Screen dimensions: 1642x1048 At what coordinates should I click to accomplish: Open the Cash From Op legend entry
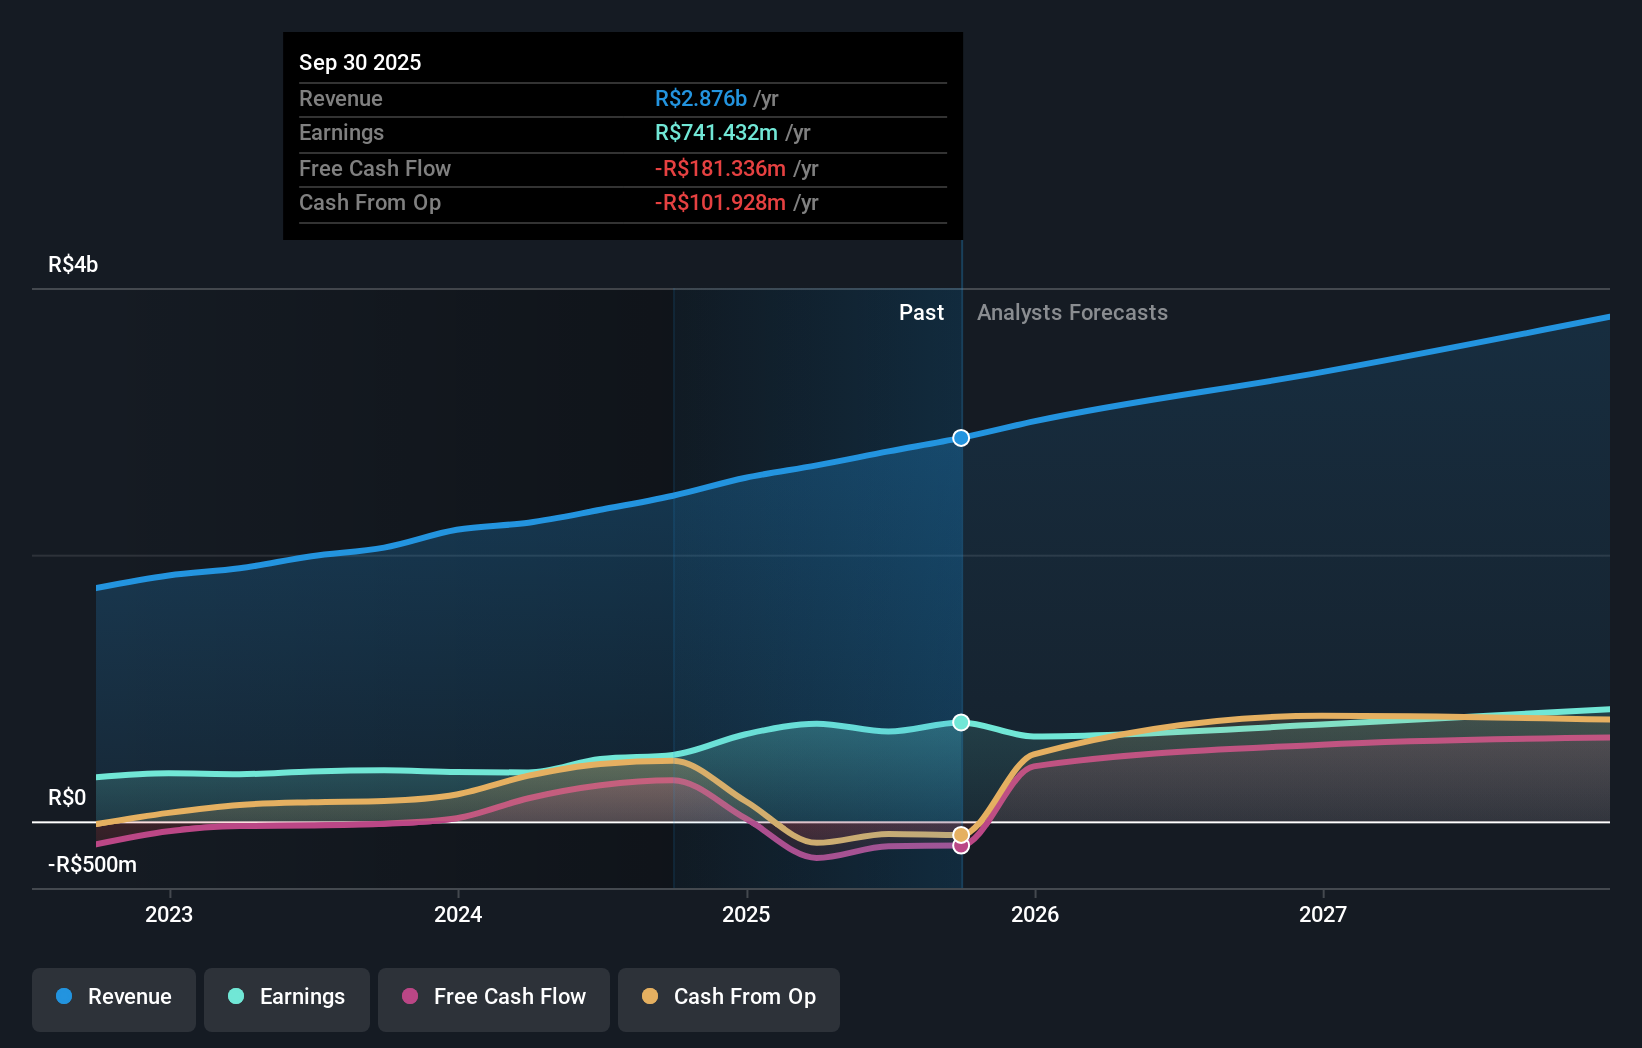728,997
